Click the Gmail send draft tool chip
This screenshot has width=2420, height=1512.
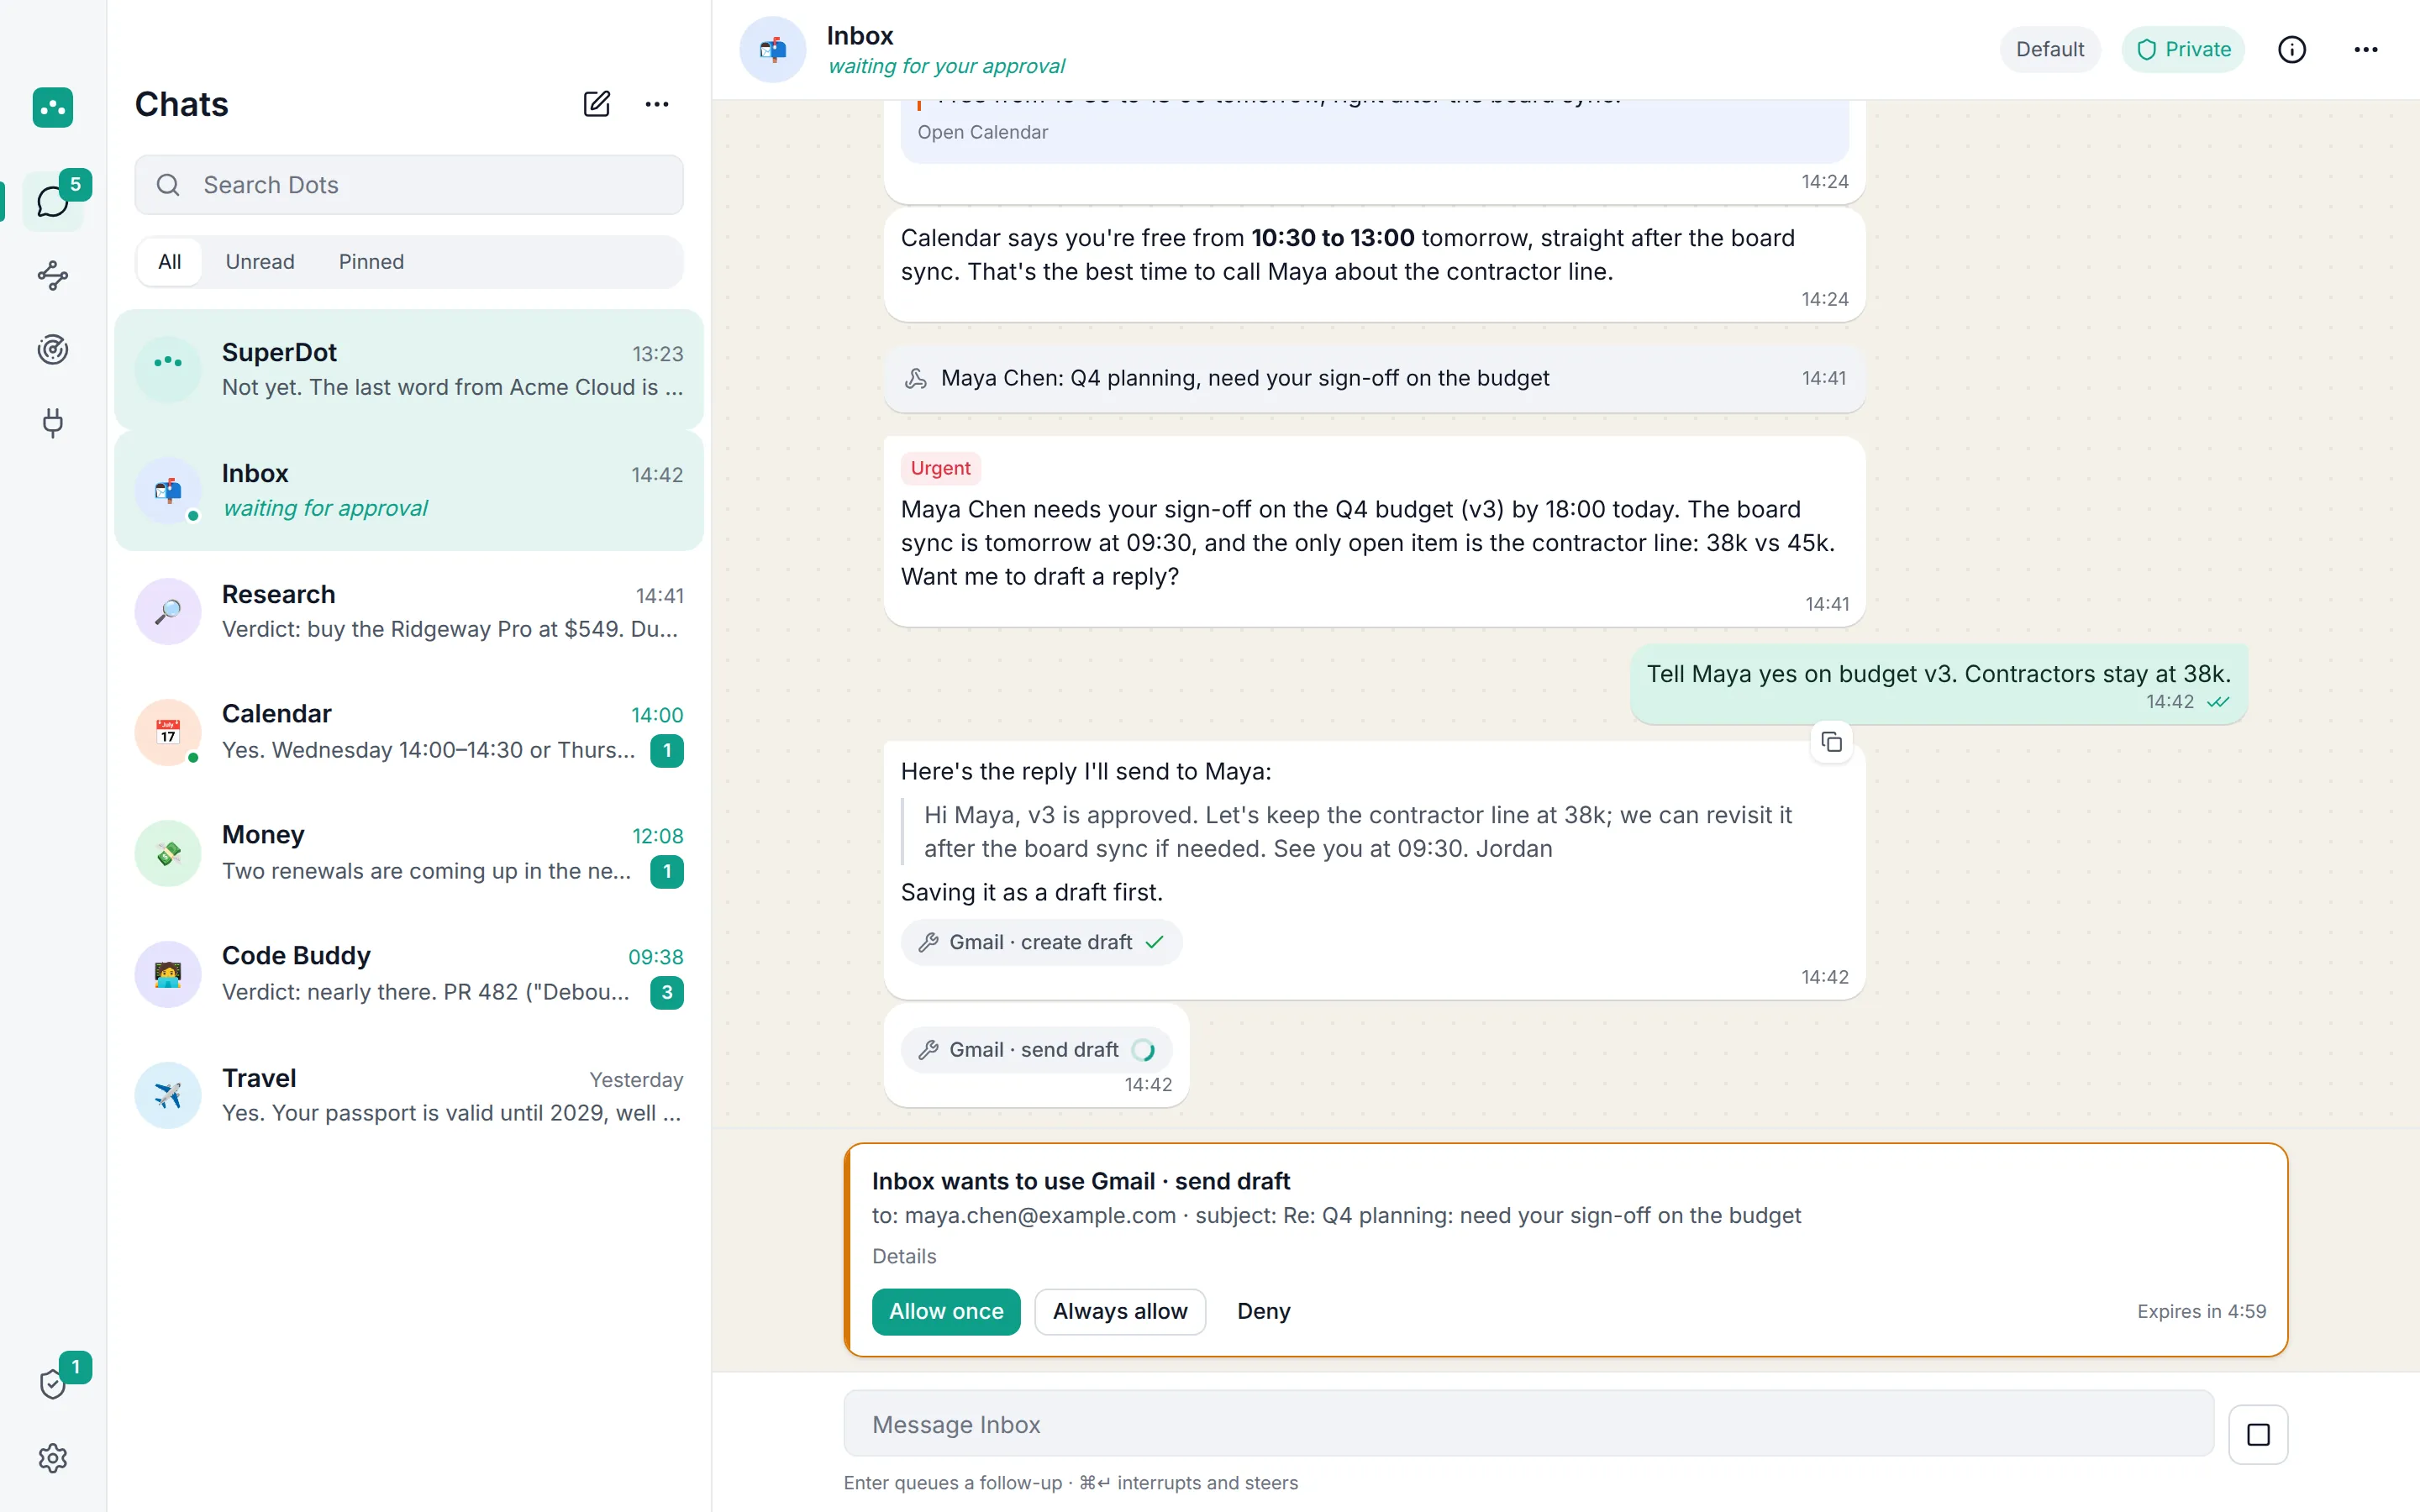[1036, 1049]
